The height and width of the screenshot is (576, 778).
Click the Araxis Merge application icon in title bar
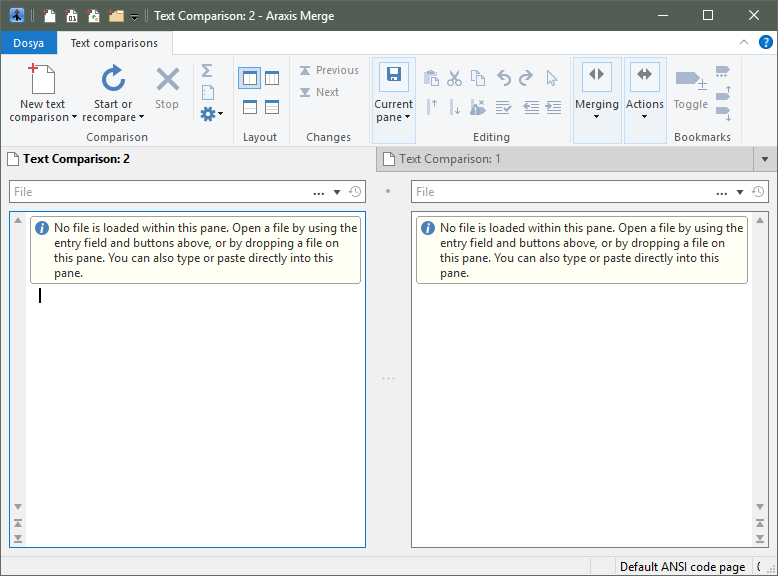pos(17,15)
